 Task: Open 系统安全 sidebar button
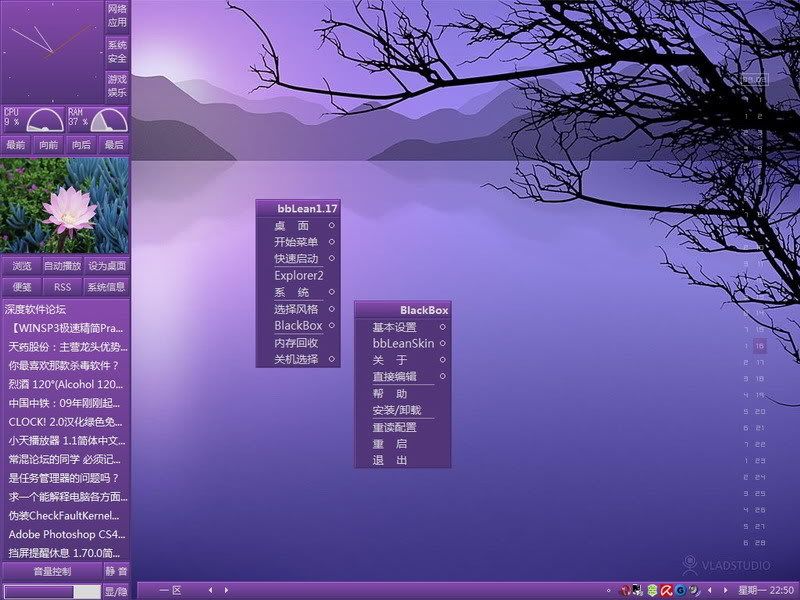point(117,52)
